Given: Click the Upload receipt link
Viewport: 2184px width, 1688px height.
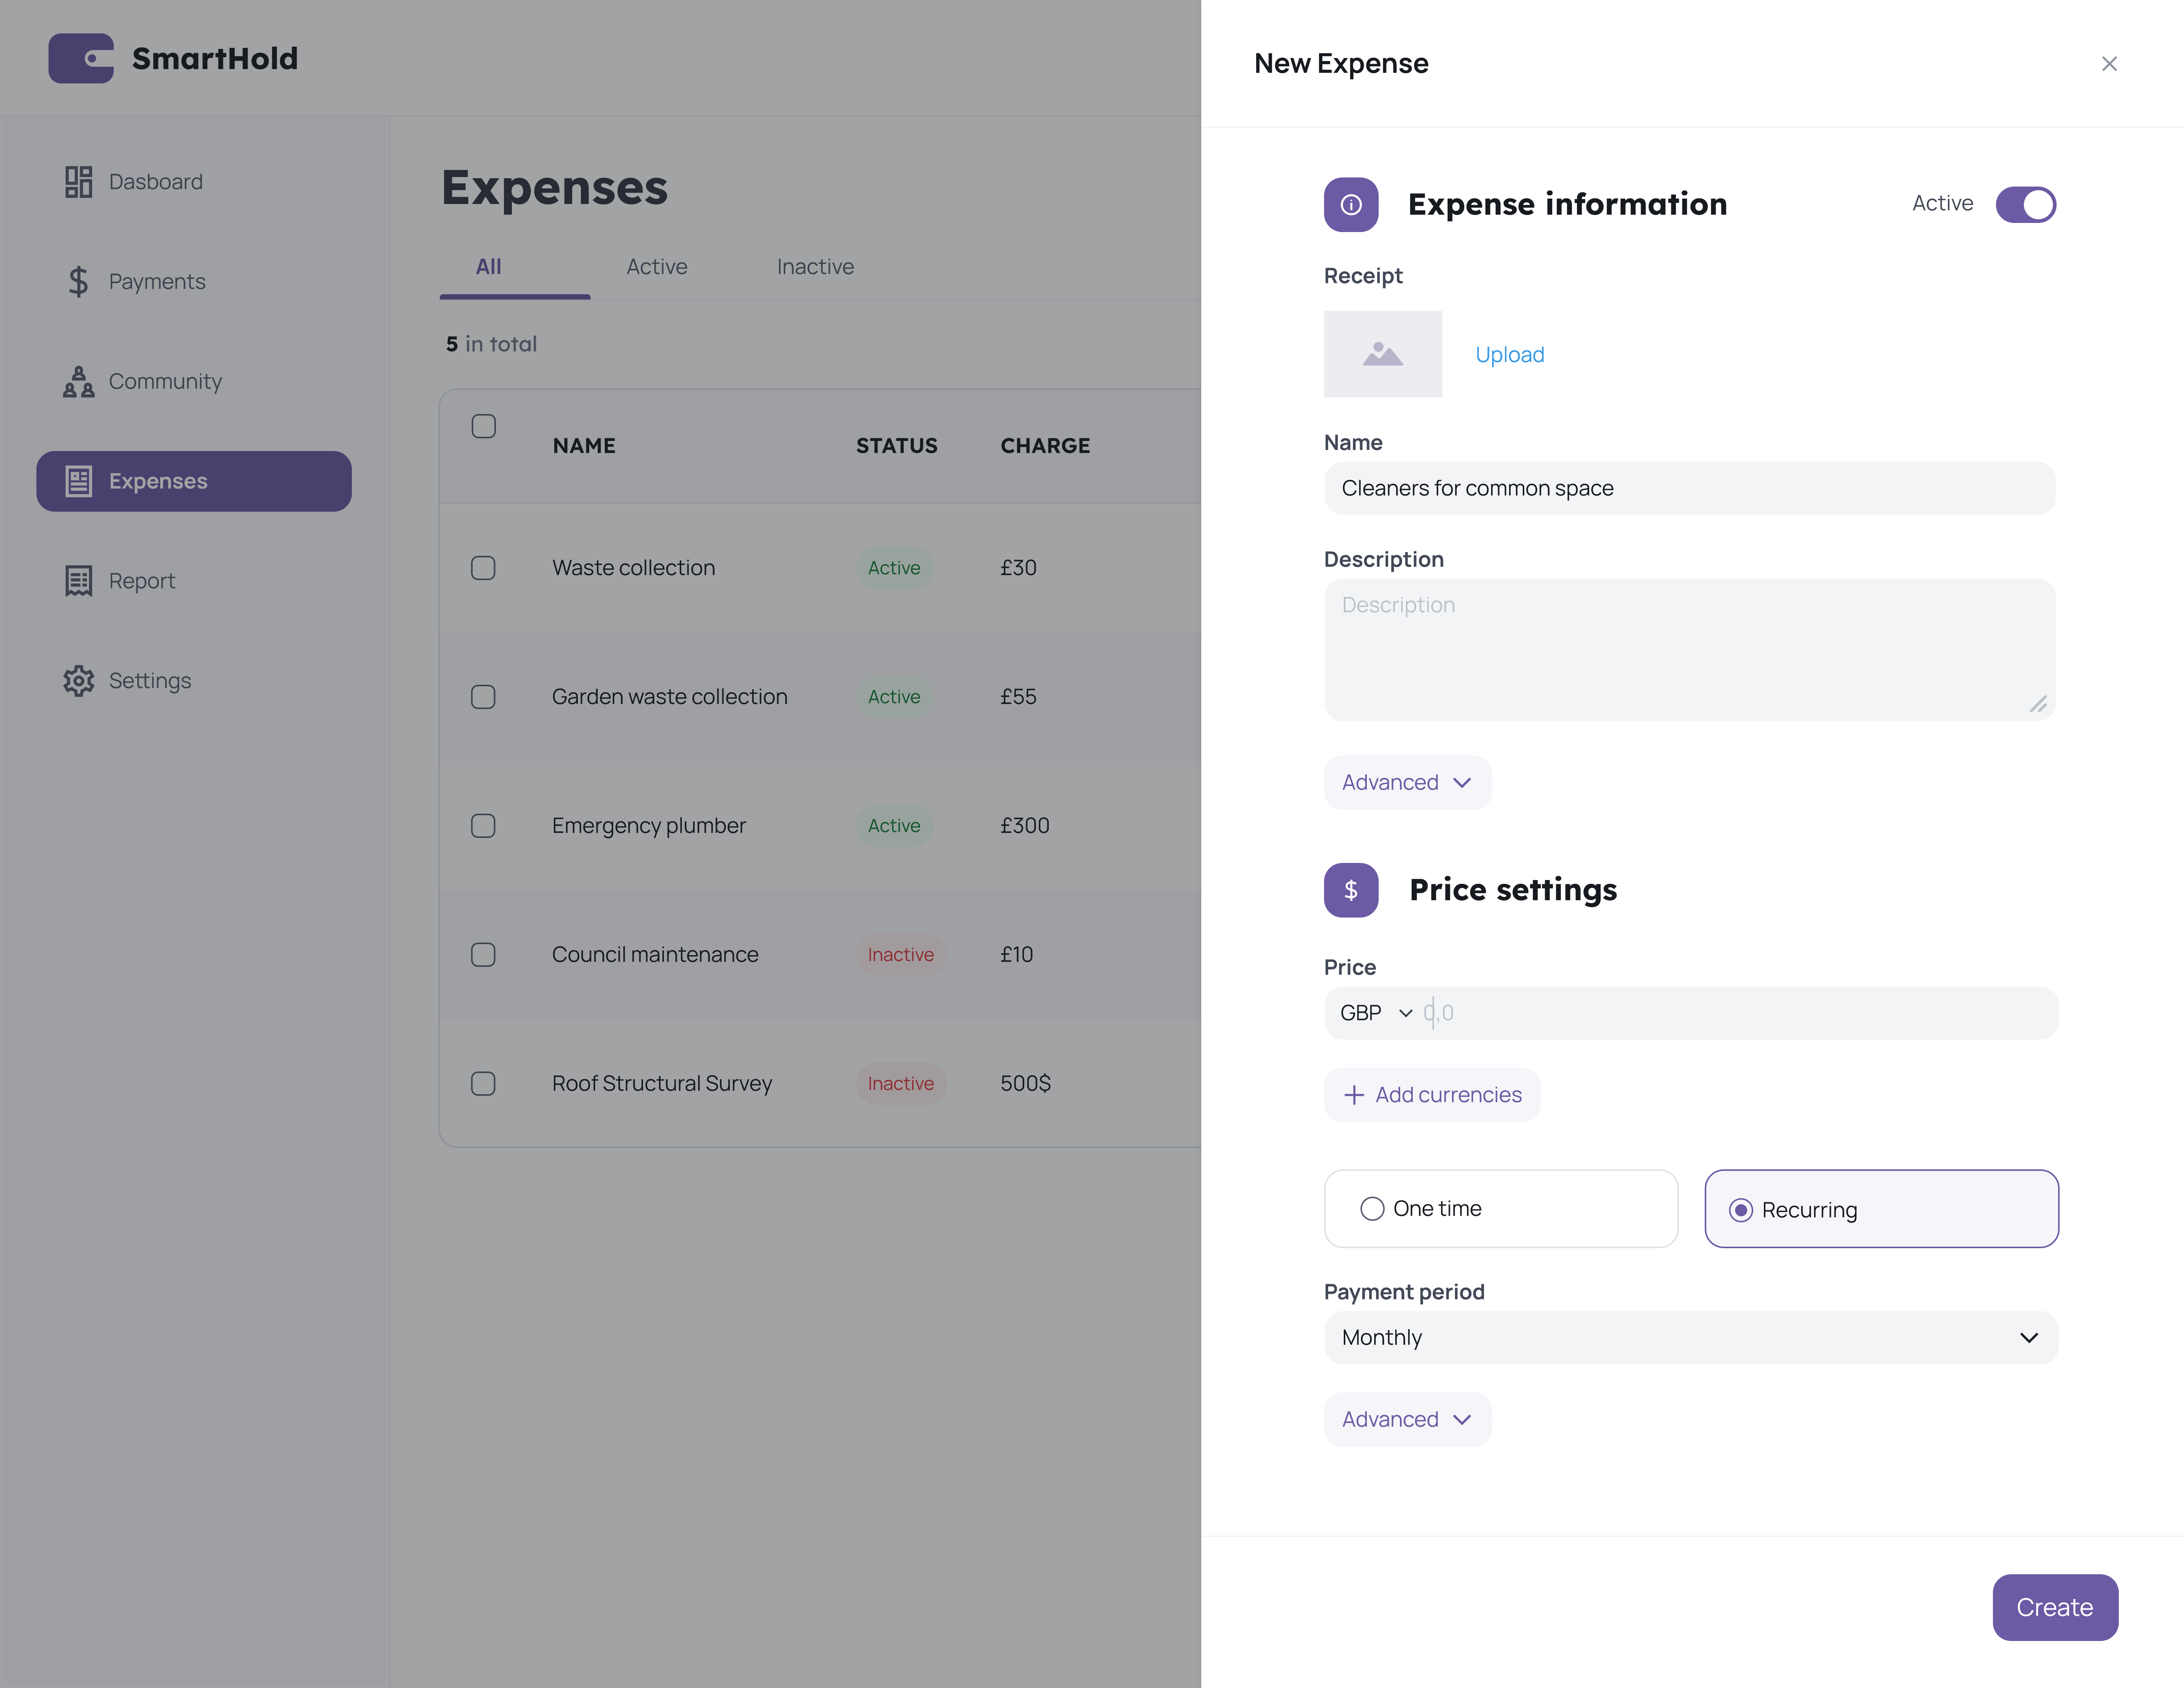Looking at the screenshot, I should pos(1509,355).
